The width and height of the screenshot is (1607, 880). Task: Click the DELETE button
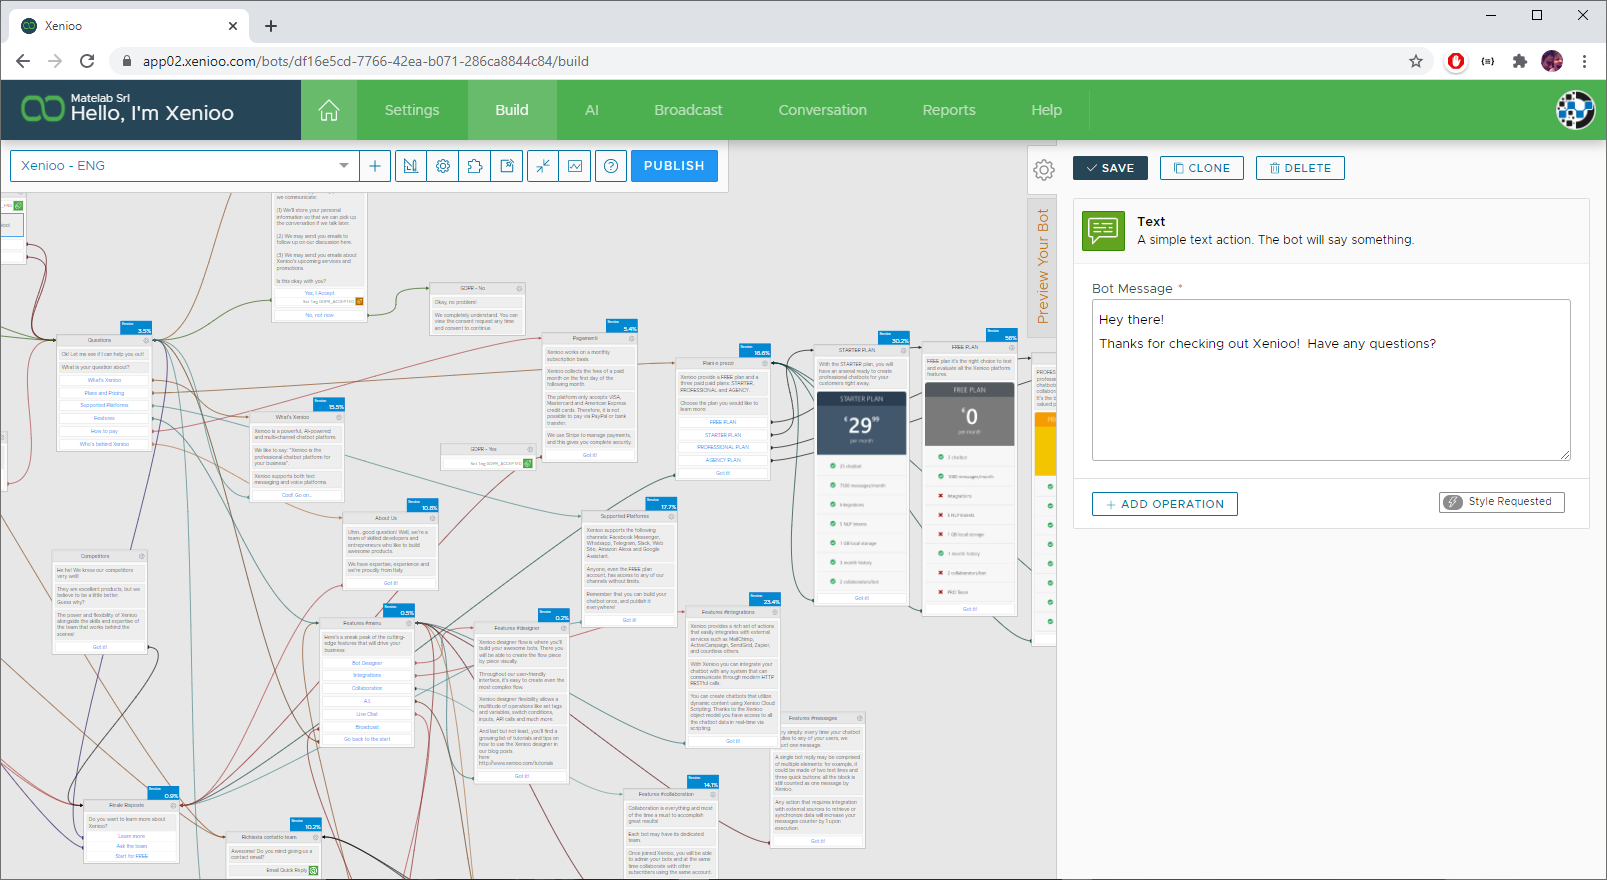tap(1300, 168)
